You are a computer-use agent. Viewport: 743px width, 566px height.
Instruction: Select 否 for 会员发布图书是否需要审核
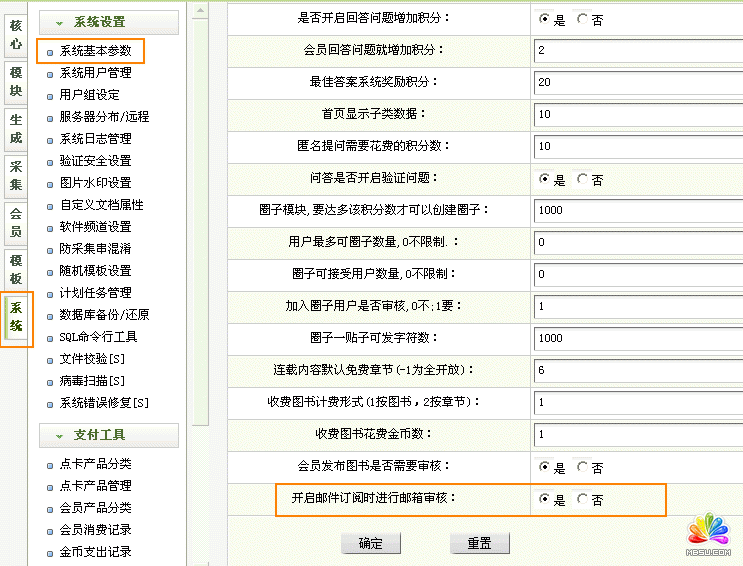(583, 467)
